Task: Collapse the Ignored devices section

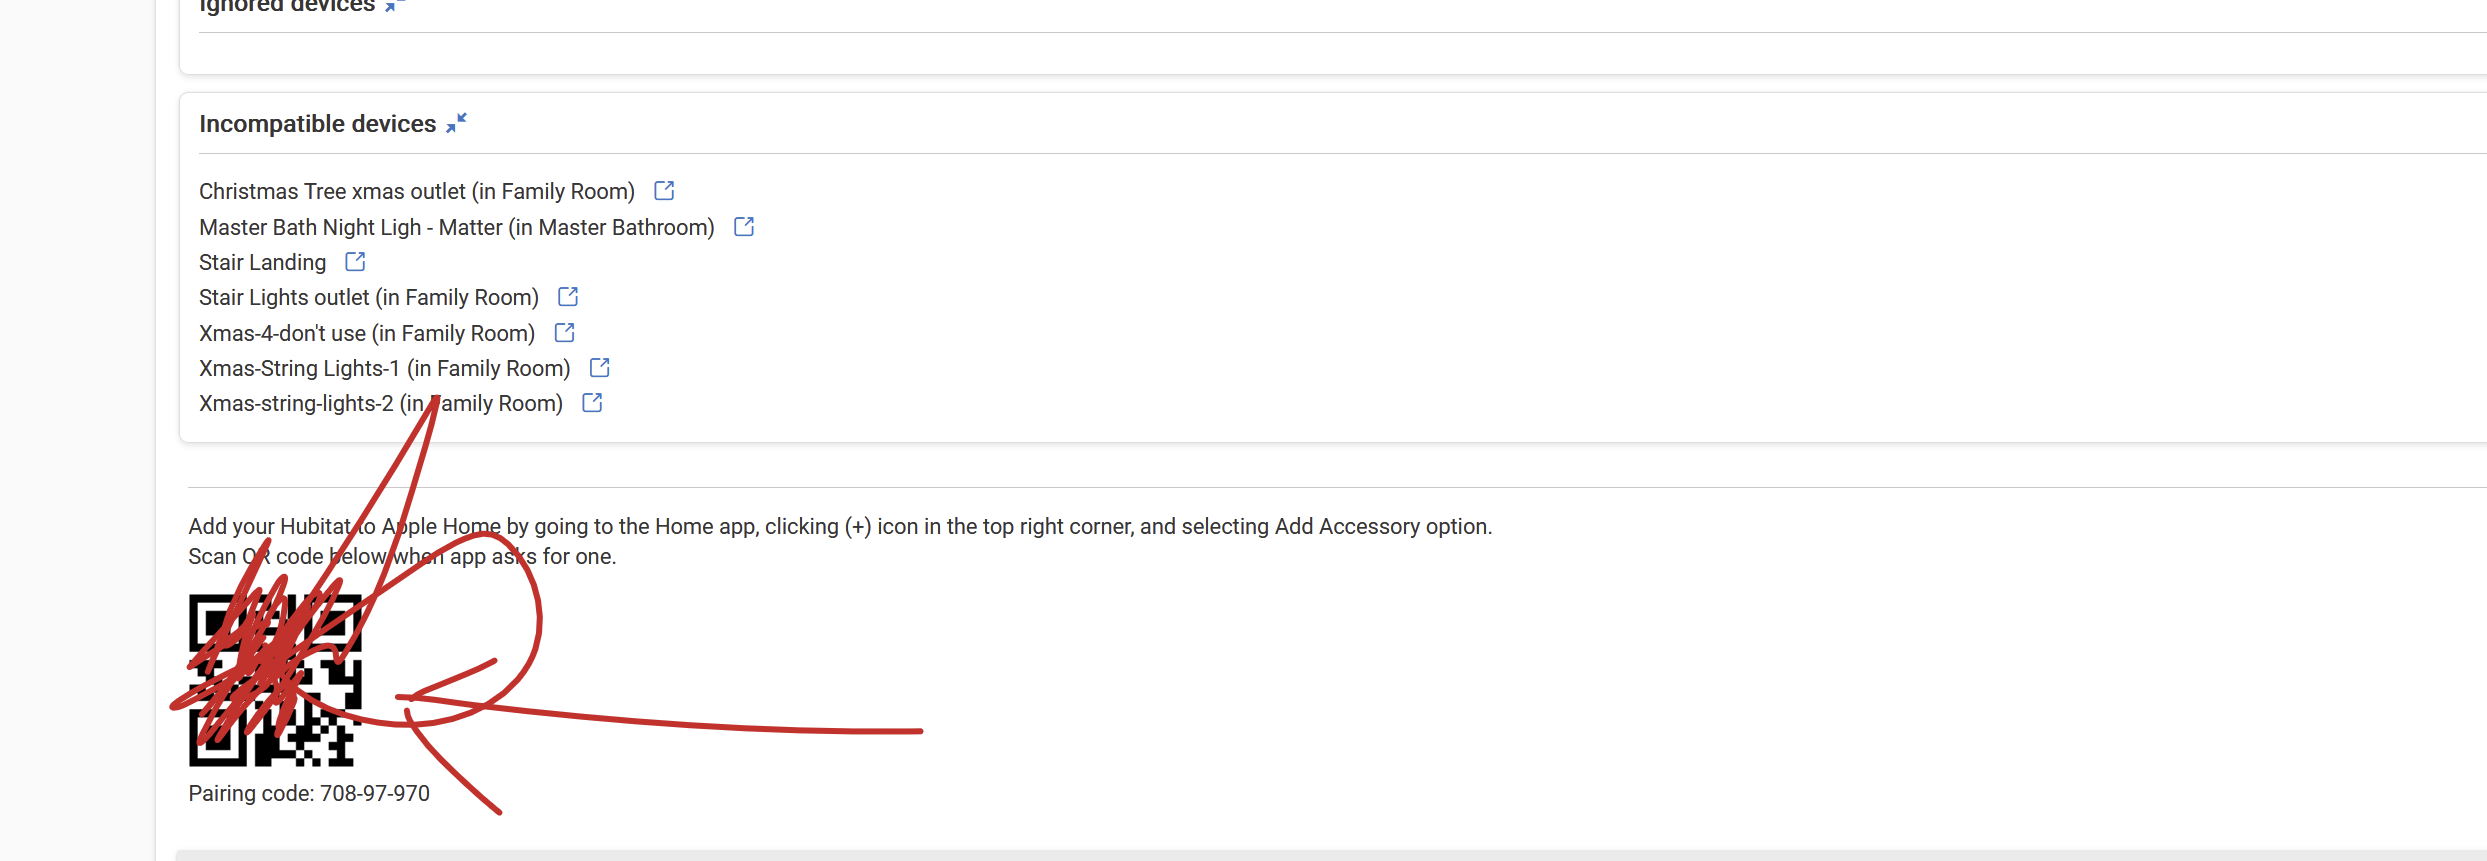Action: pos(394,6)
